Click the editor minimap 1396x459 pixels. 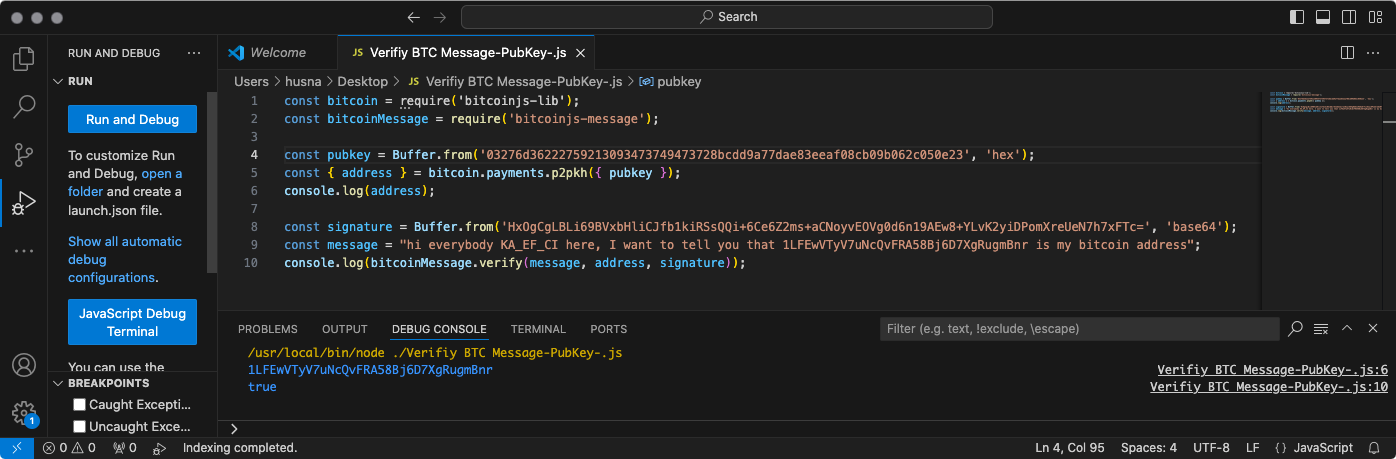pyautogui.click(x=1322, y=200)
